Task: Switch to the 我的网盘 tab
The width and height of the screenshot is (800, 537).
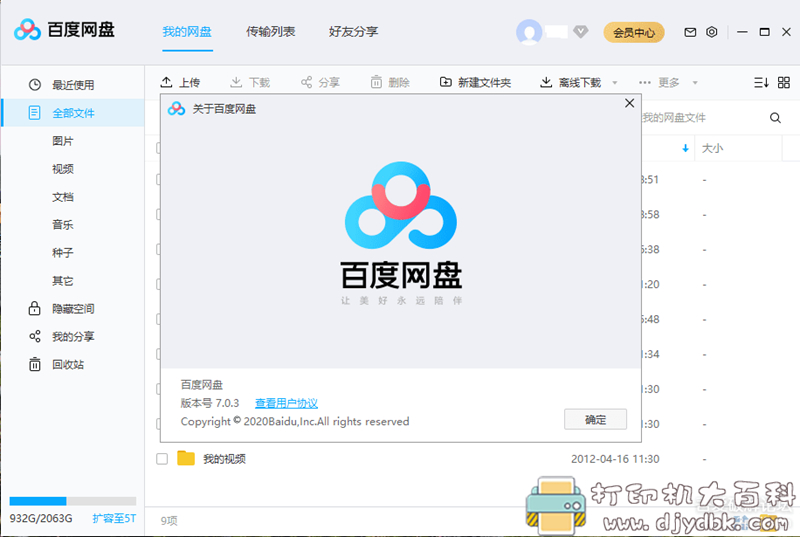Action: (x=187, y=32)
